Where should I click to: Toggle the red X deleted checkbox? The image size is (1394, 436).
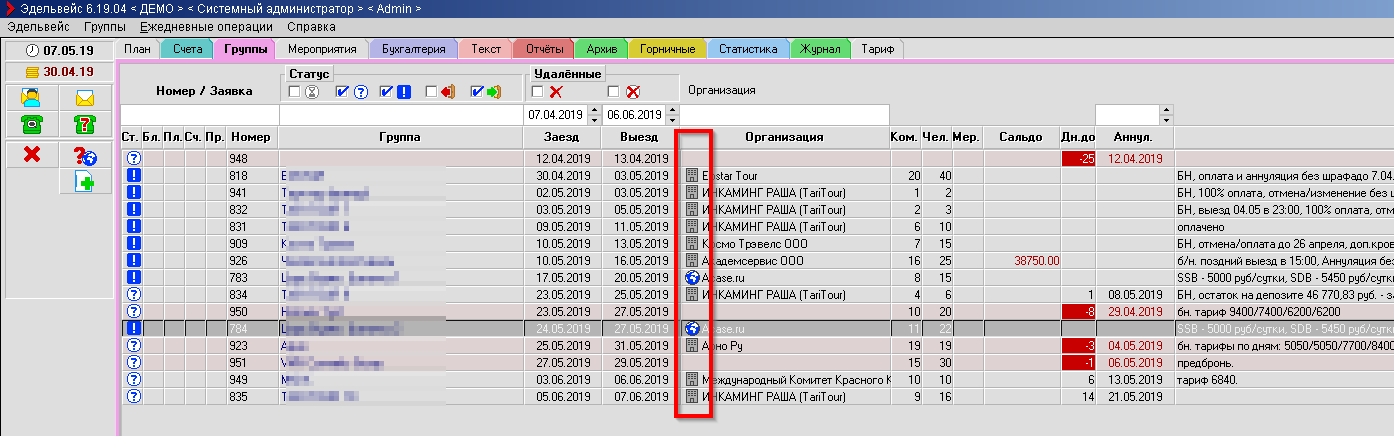click(x=538, y=92)
